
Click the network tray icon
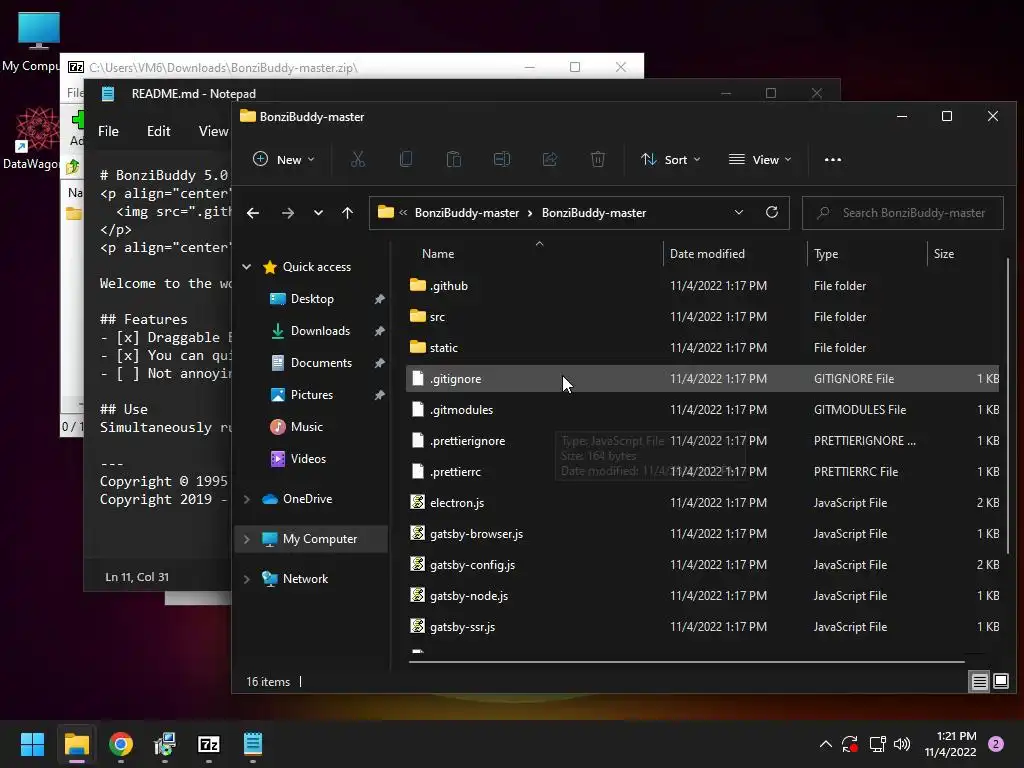[877, 744]
